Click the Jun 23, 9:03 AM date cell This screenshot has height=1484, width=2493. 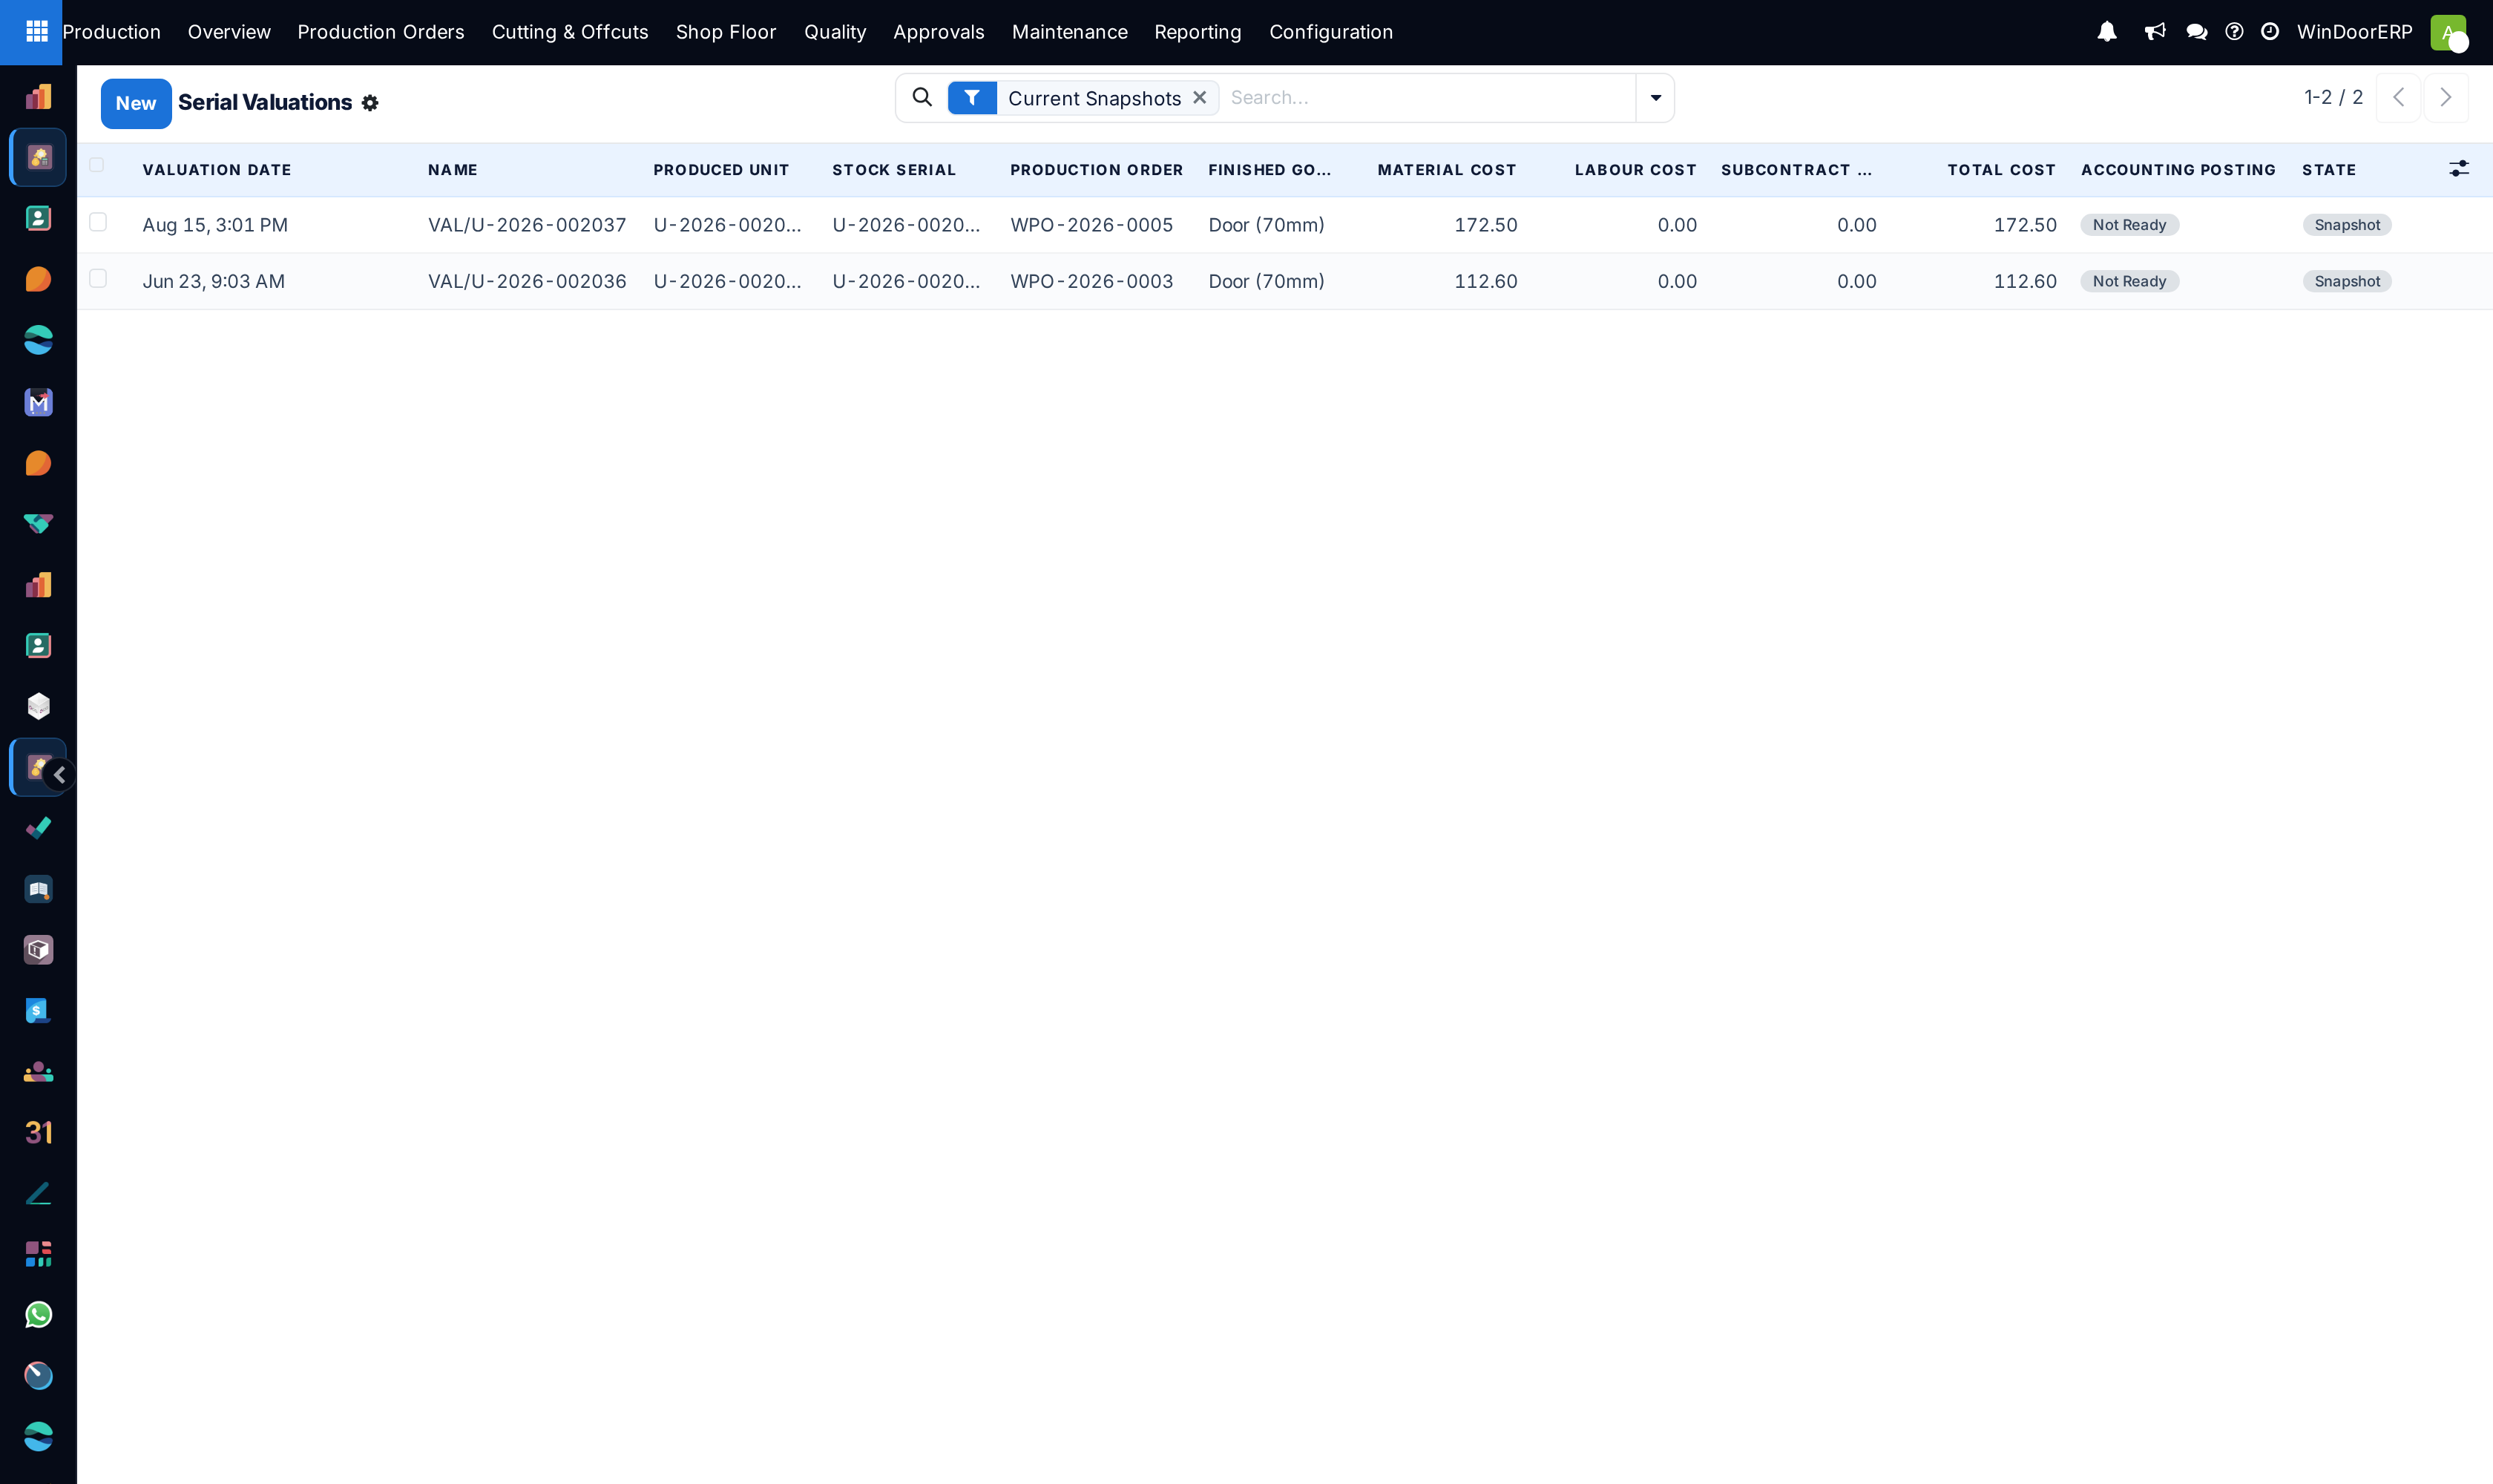(x=214, y=281)
